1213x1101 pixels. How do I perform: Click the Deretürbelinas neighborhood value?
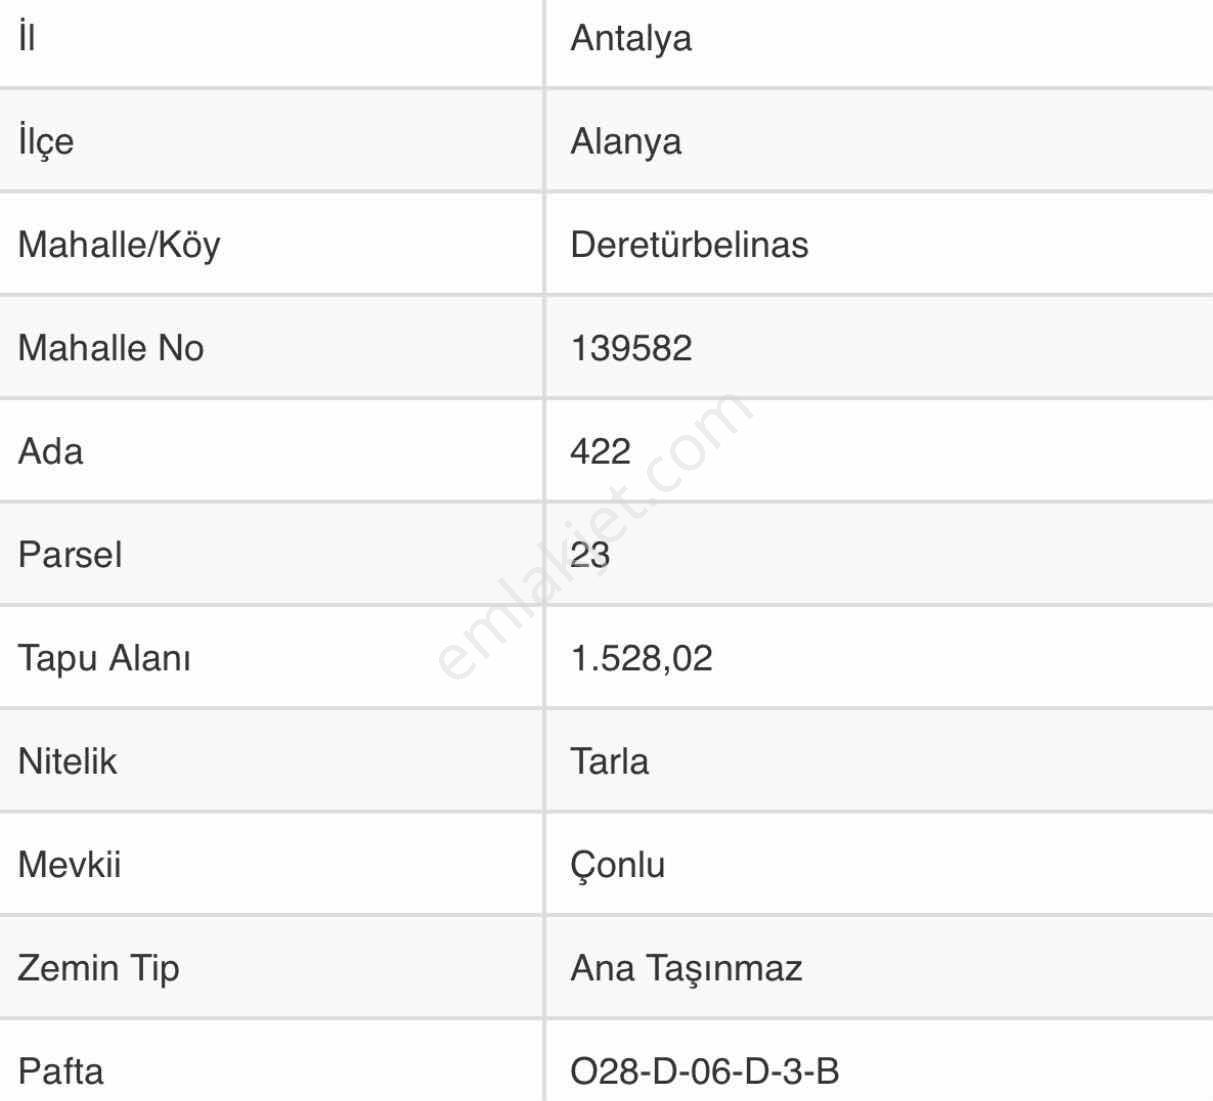pyautogui.click(x=689, y=245)
